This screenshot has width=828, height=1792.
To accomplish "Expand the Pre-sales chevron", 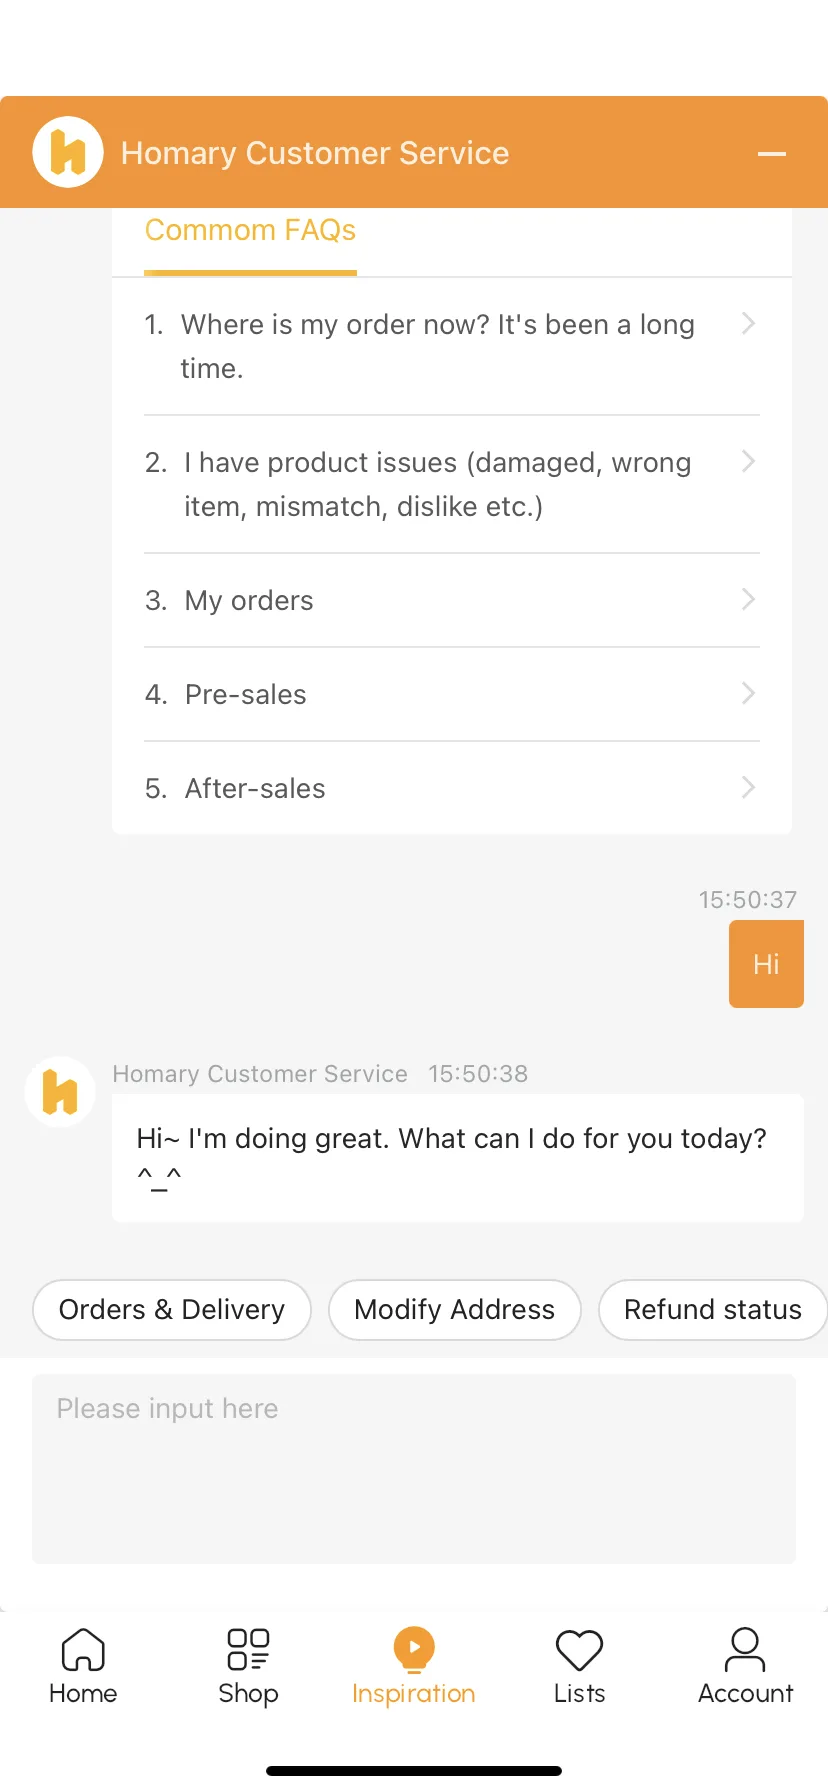I will coord(748,693).
